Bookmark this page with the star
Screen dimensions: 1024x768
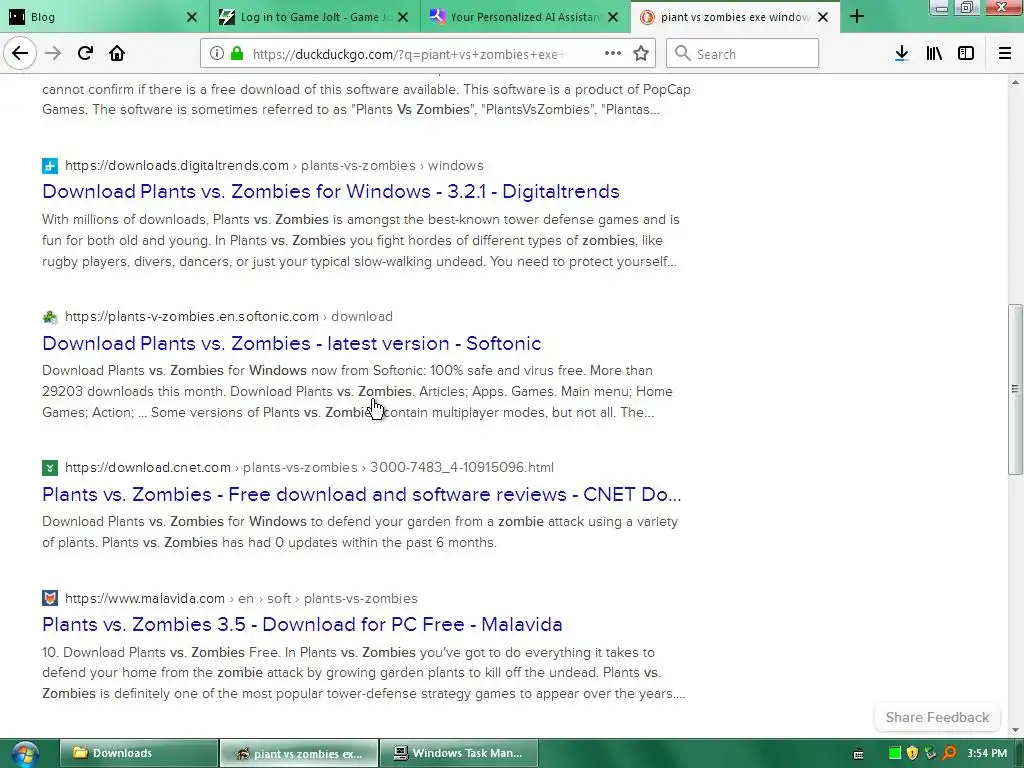pyautogui.click(x=641, y=54)
